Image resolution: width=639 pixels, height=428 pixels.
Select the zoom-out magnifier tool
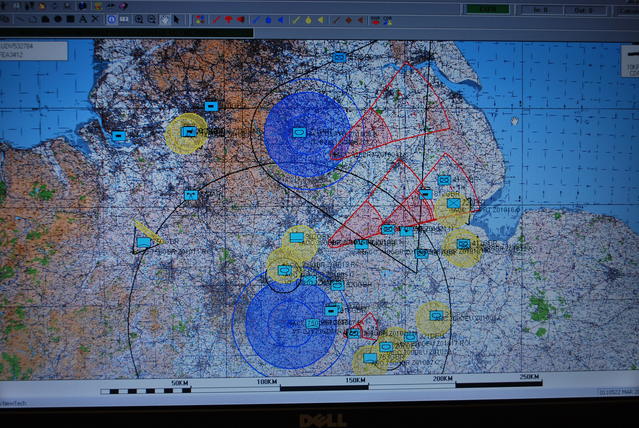point(150,19)
